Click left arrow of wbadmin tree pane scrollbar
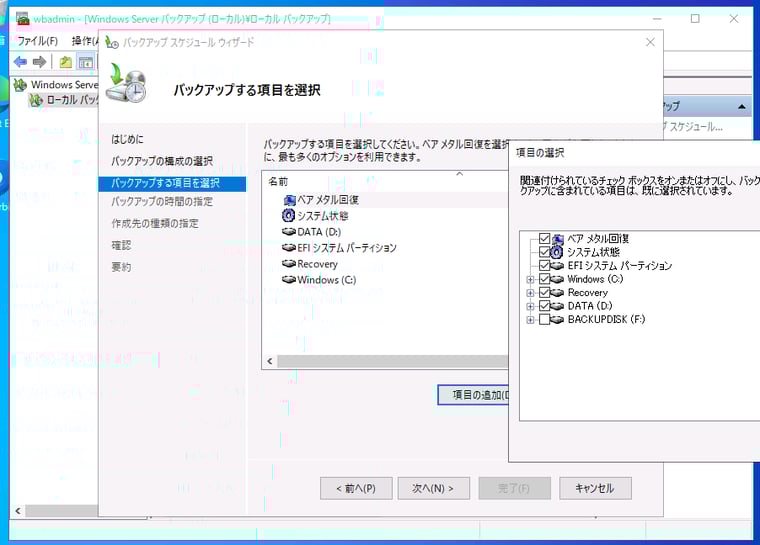Image resolution: width=760 pixels, height=545 pixels. click(18, 511)
